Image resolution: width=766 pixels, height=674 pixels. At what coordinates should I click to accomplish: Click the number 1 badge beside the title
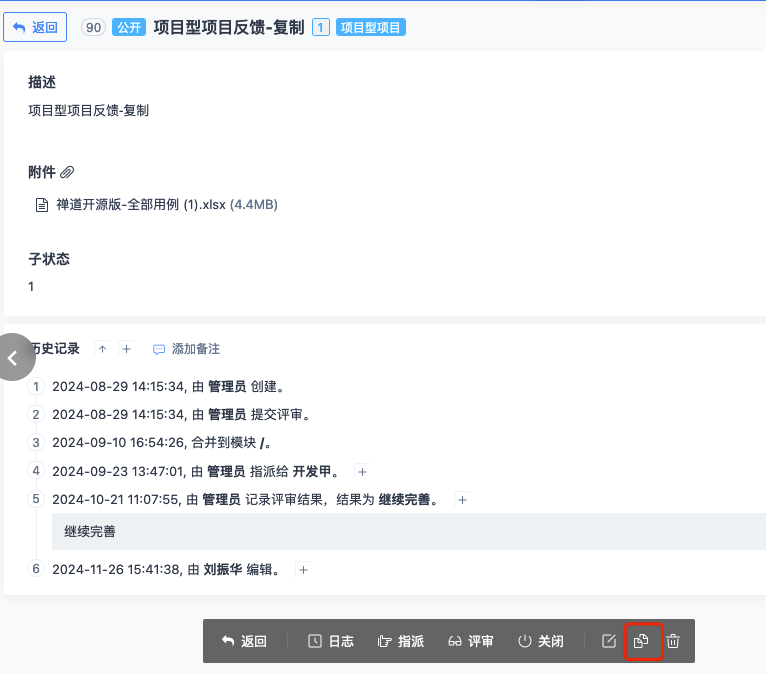coord(320,27)
